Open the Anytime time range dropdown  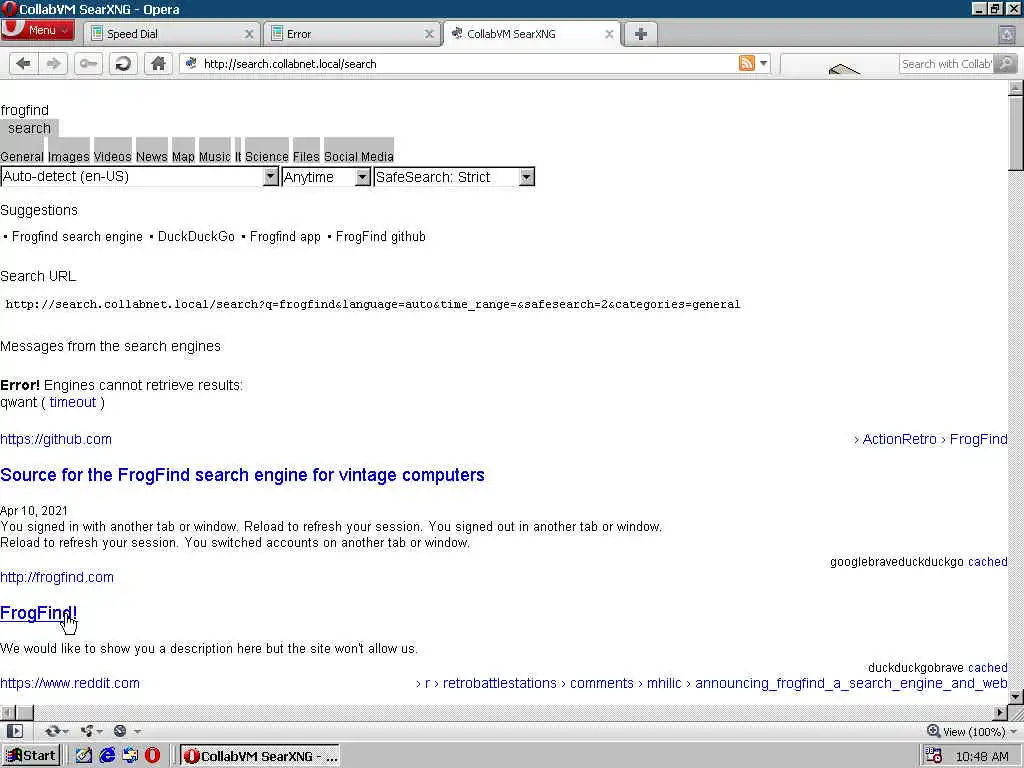coord(326,177)
